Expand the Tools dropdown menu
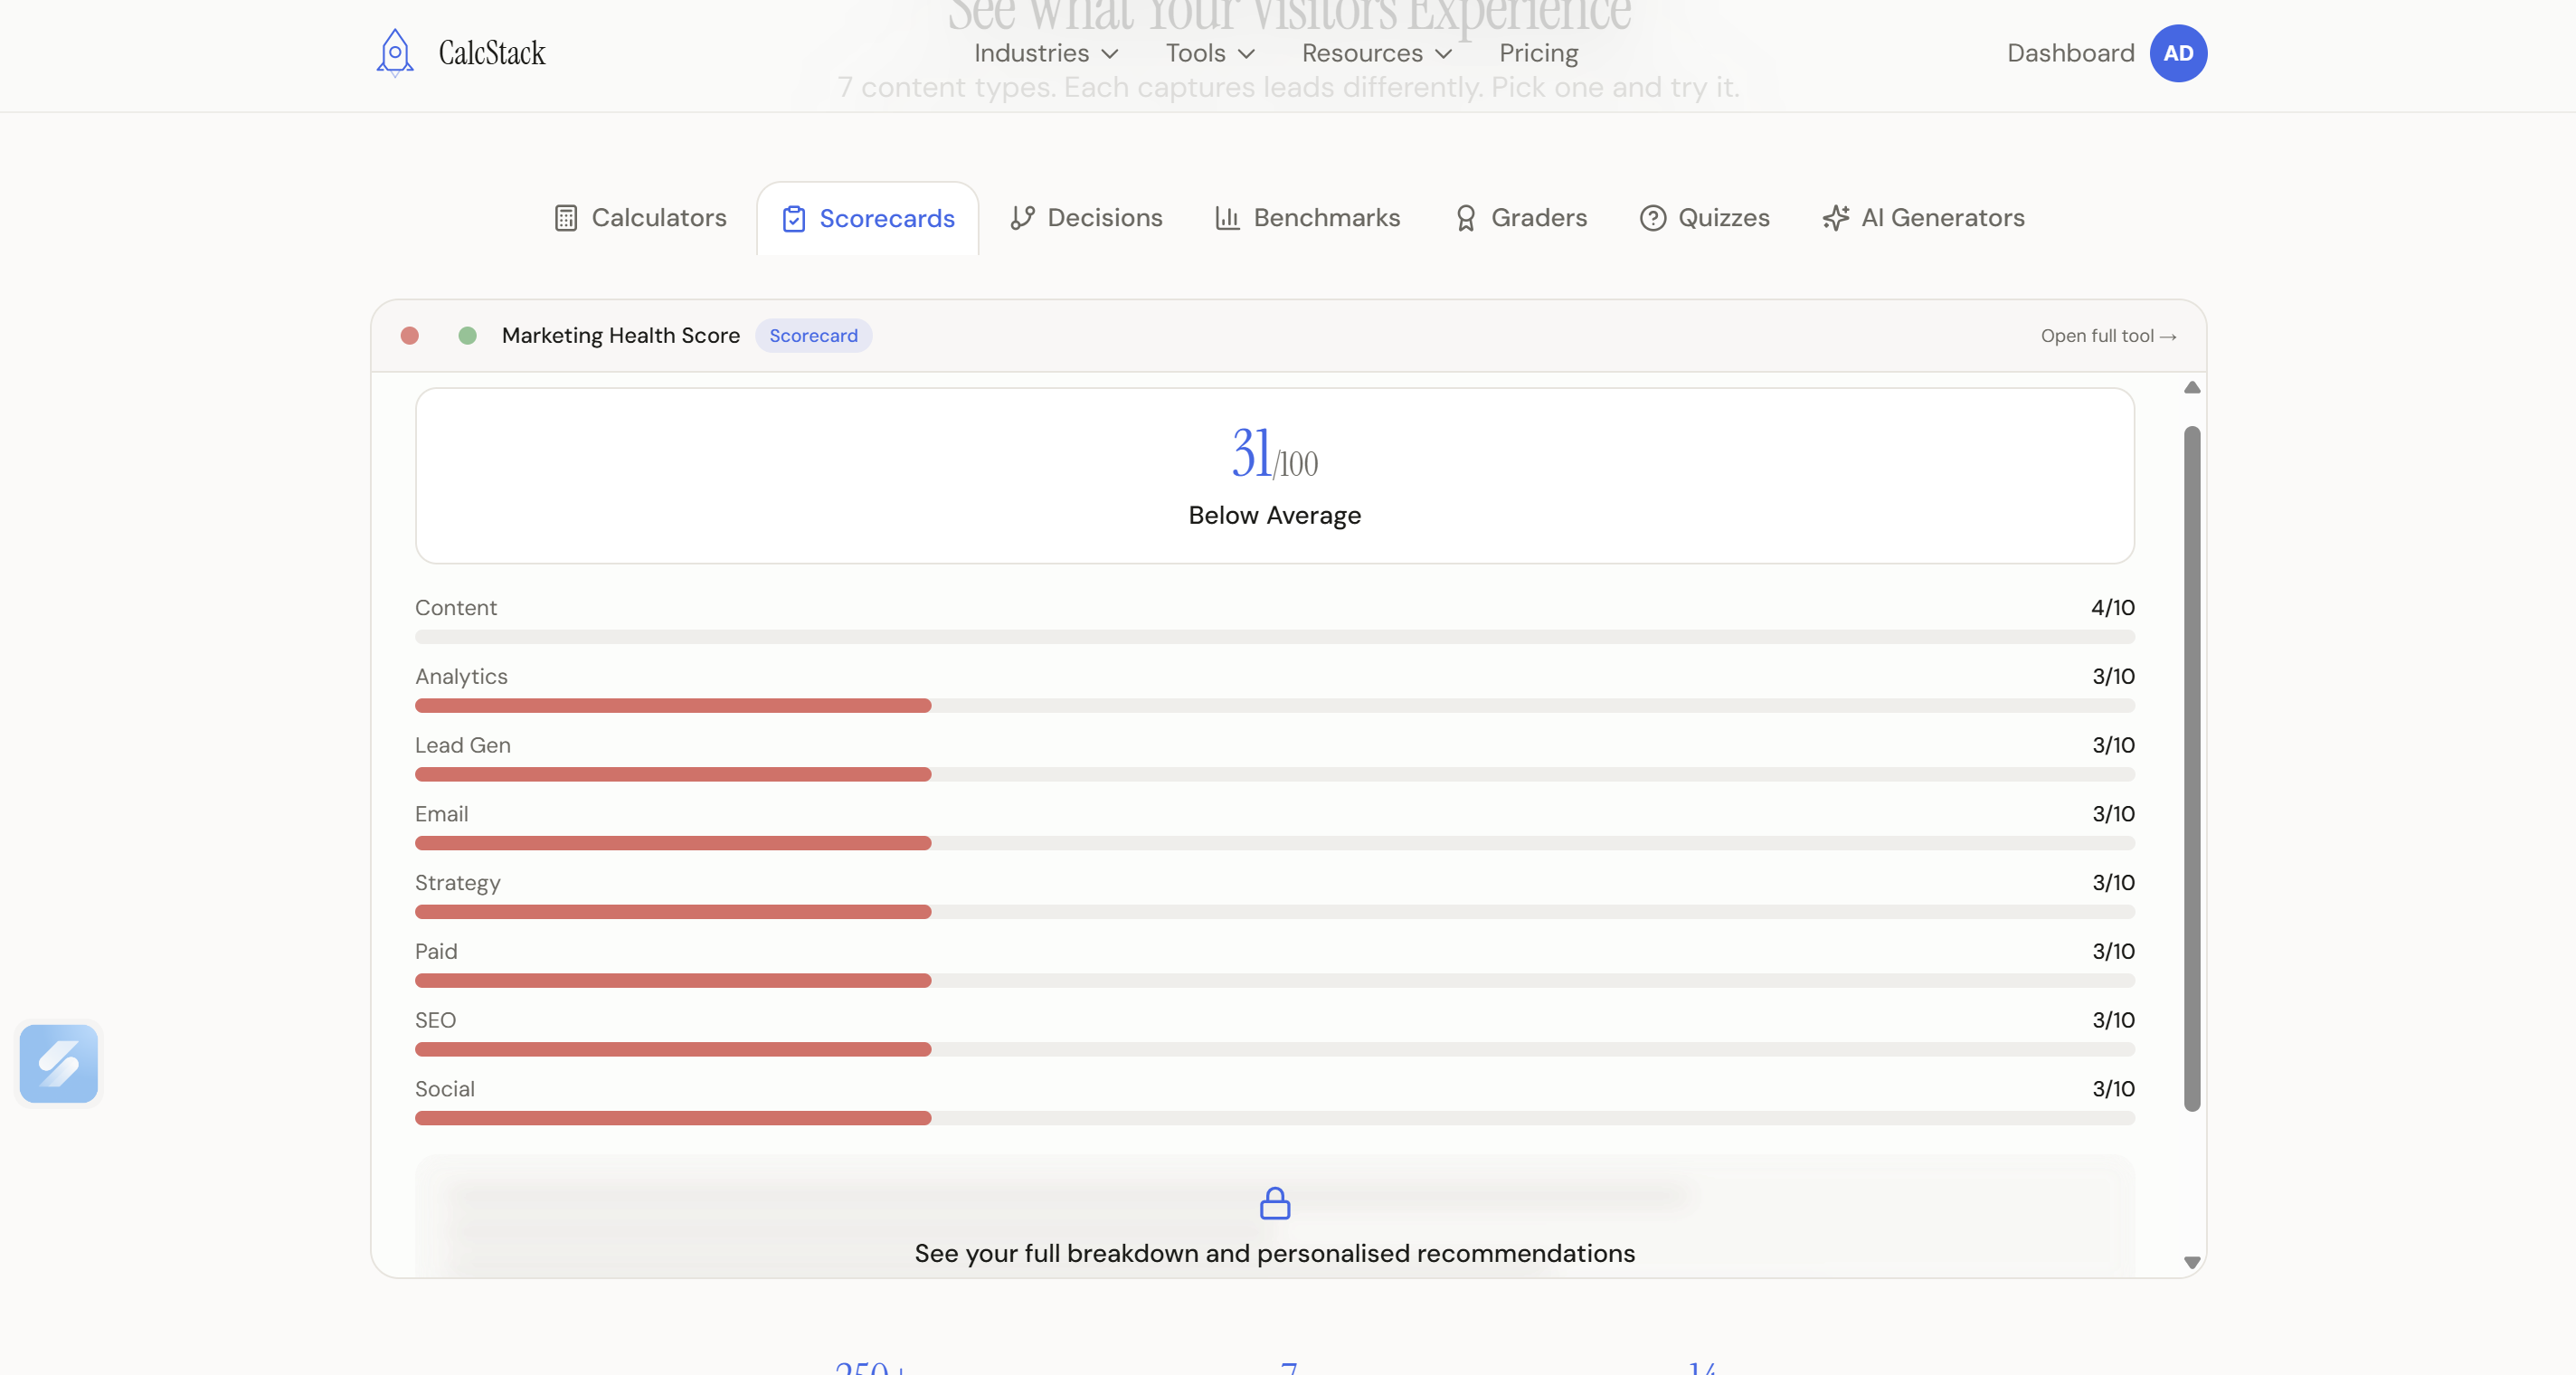Image resolution: width=2576 pixels, height=1375 pixels. click(1210, 53)
